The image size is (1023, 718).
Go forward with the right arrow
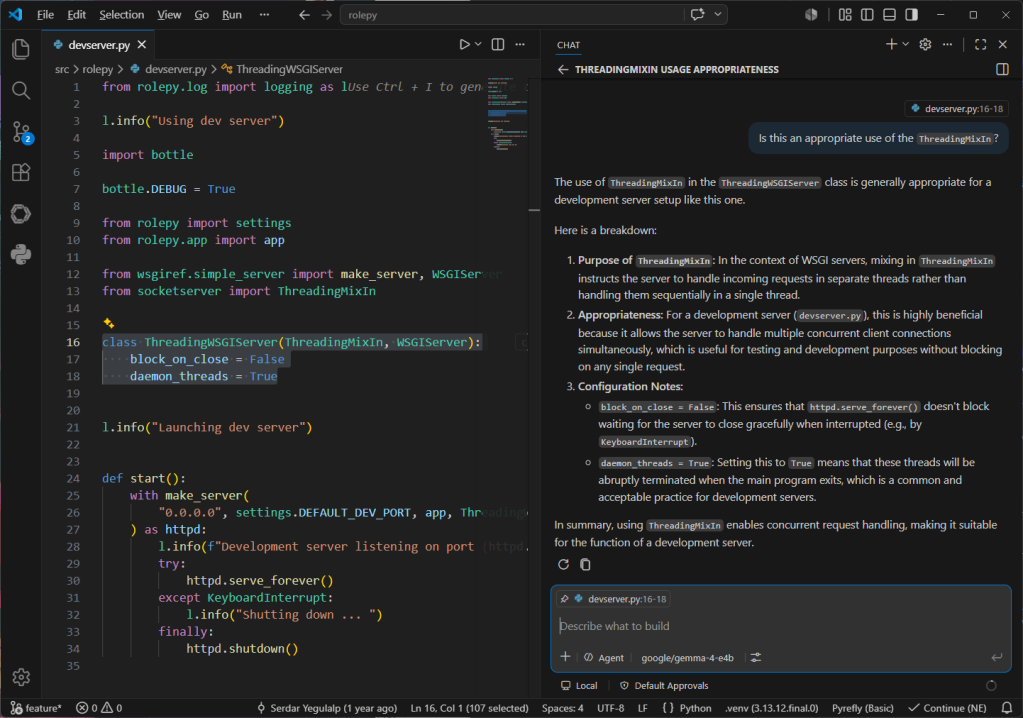pyautogui.click(x=327, y=14)
